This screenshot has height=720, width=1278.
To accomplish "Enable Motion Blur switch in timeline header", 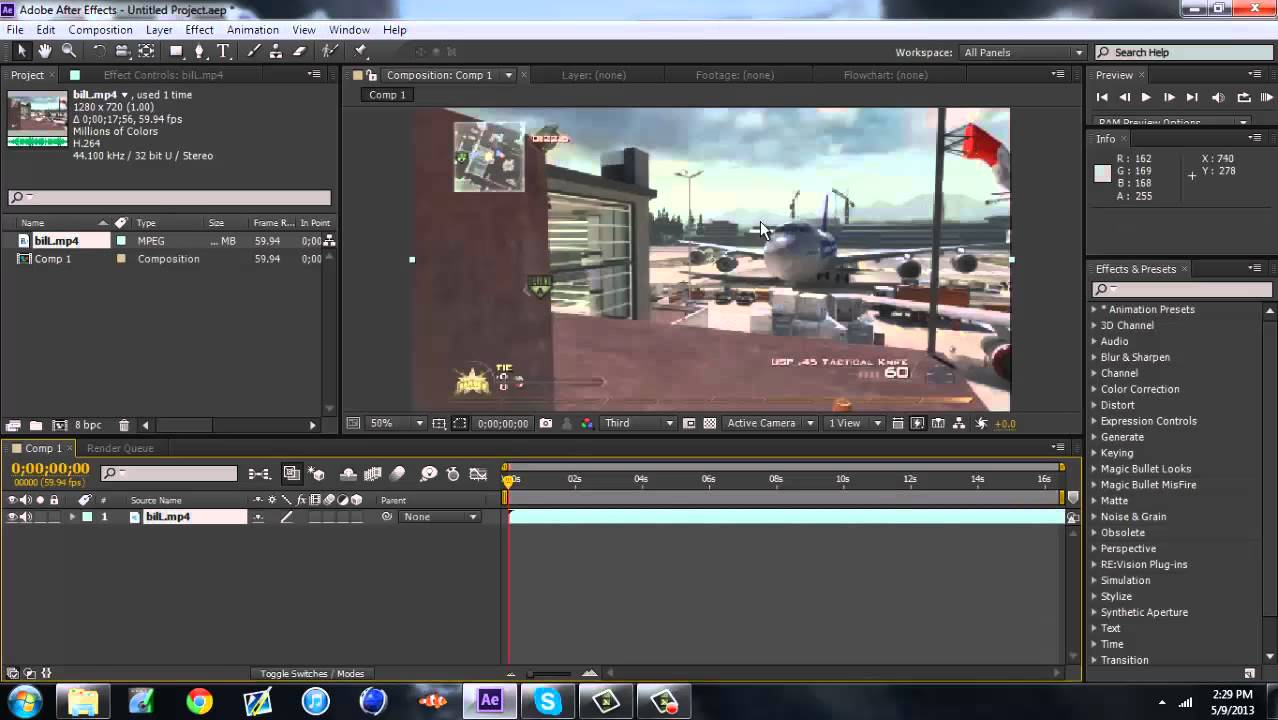I will pos(397,474).
